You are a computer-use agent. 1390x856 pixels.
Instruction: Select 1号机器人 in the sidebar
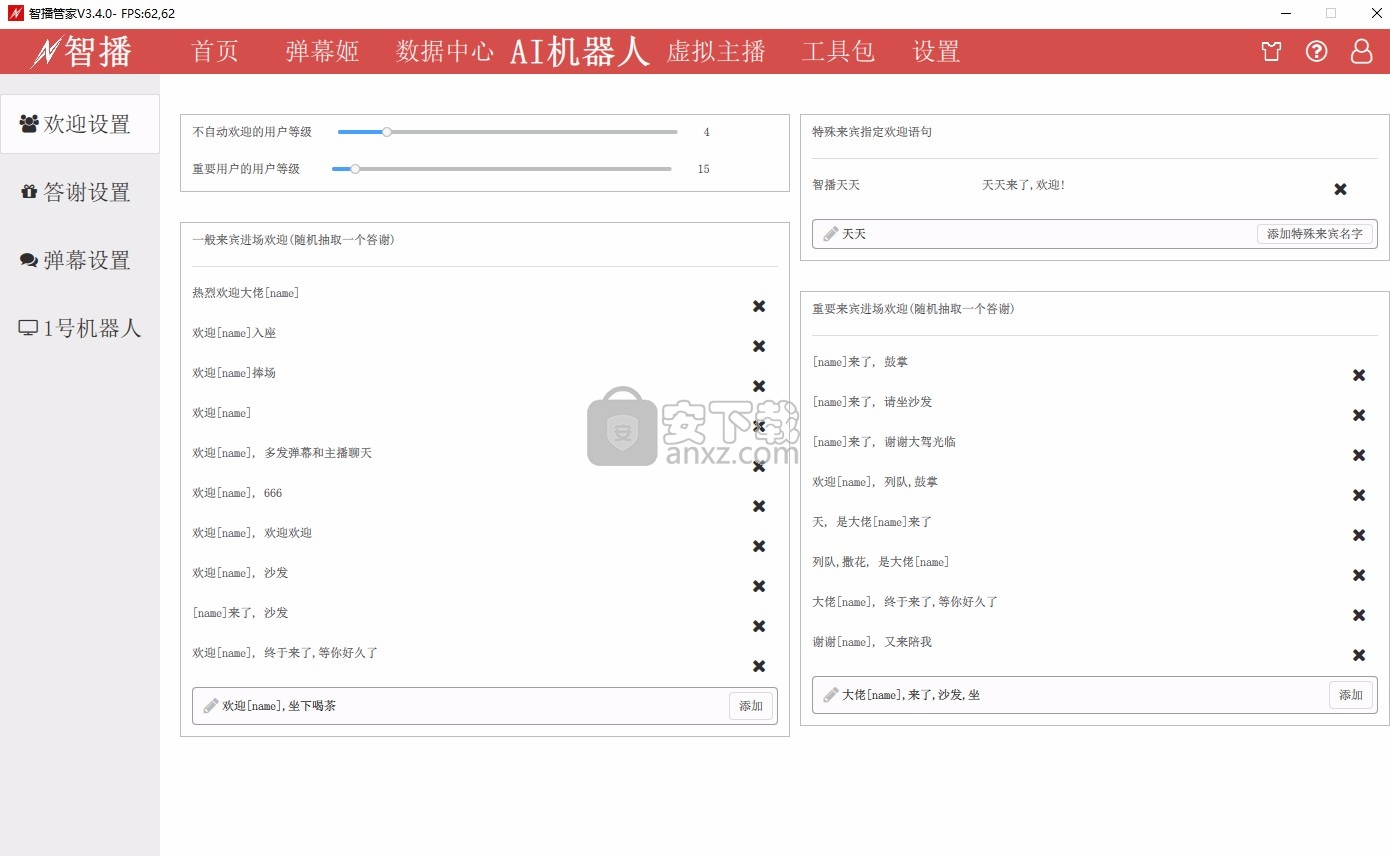pyautogui.click(x=80, y=328)
